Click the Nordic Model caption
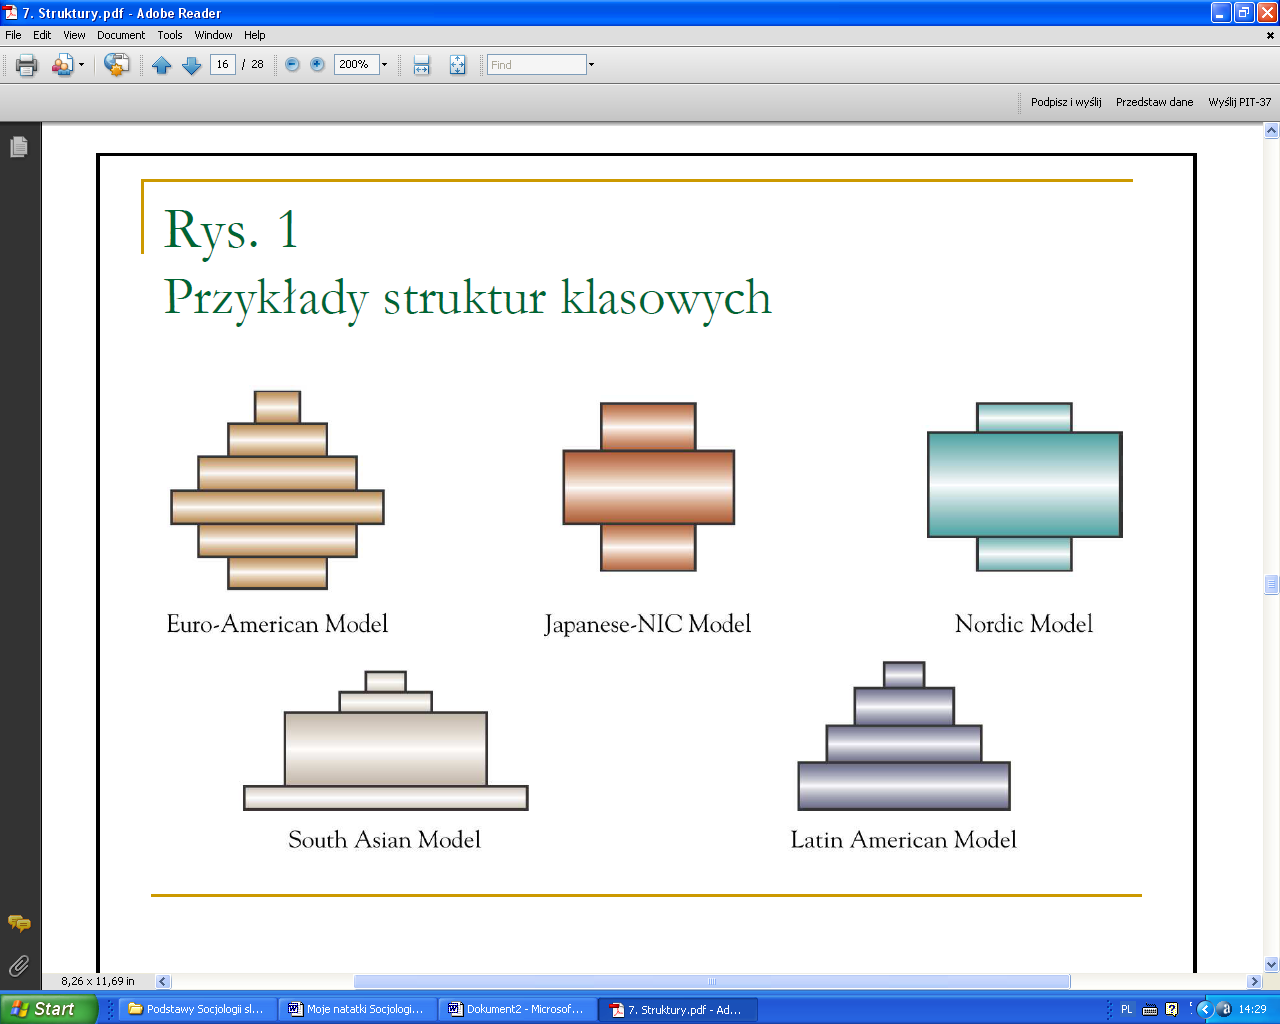The height and width of the screenshot is (1024, 1280). pos(1024,624)
